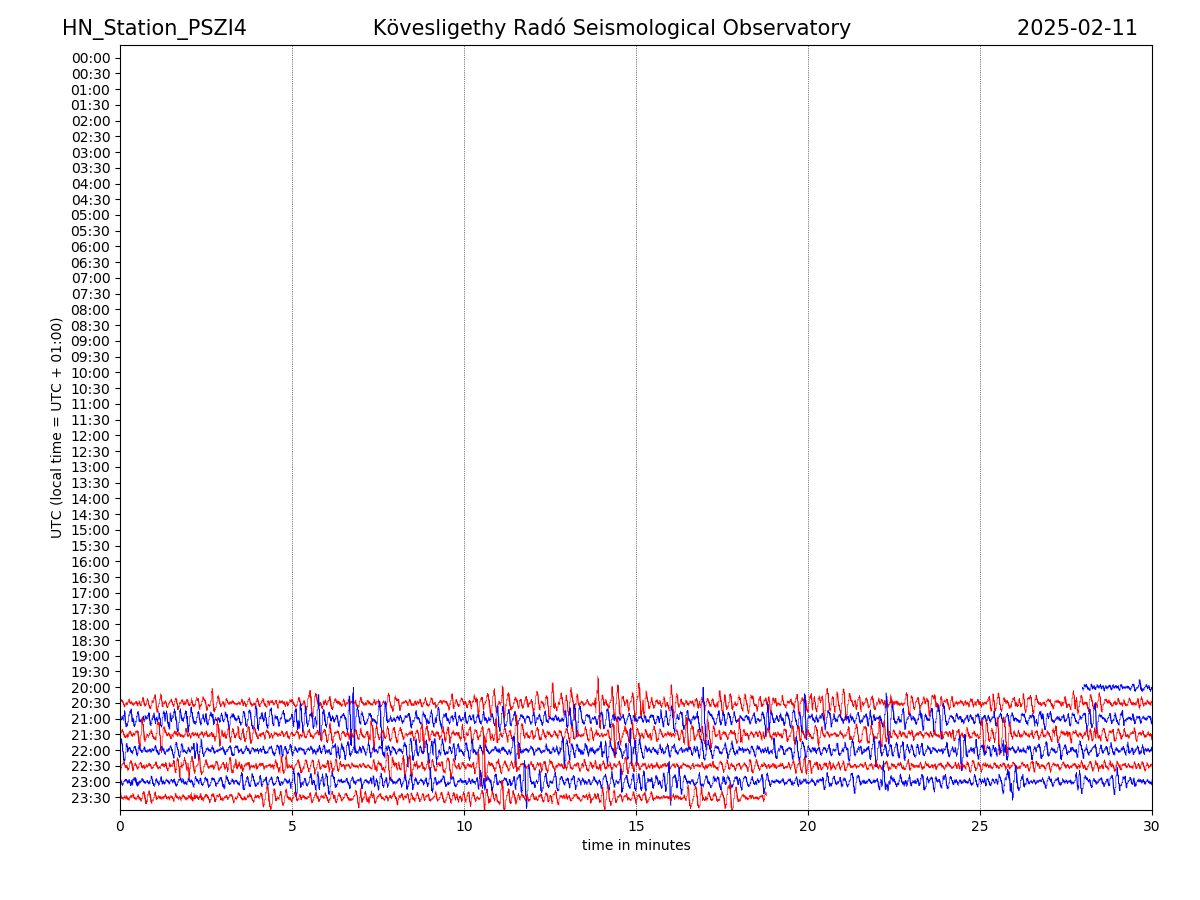Click the Kövesligethy Radó Seismological Observatory title
The image size is (1200, 900).
point(611,29)
